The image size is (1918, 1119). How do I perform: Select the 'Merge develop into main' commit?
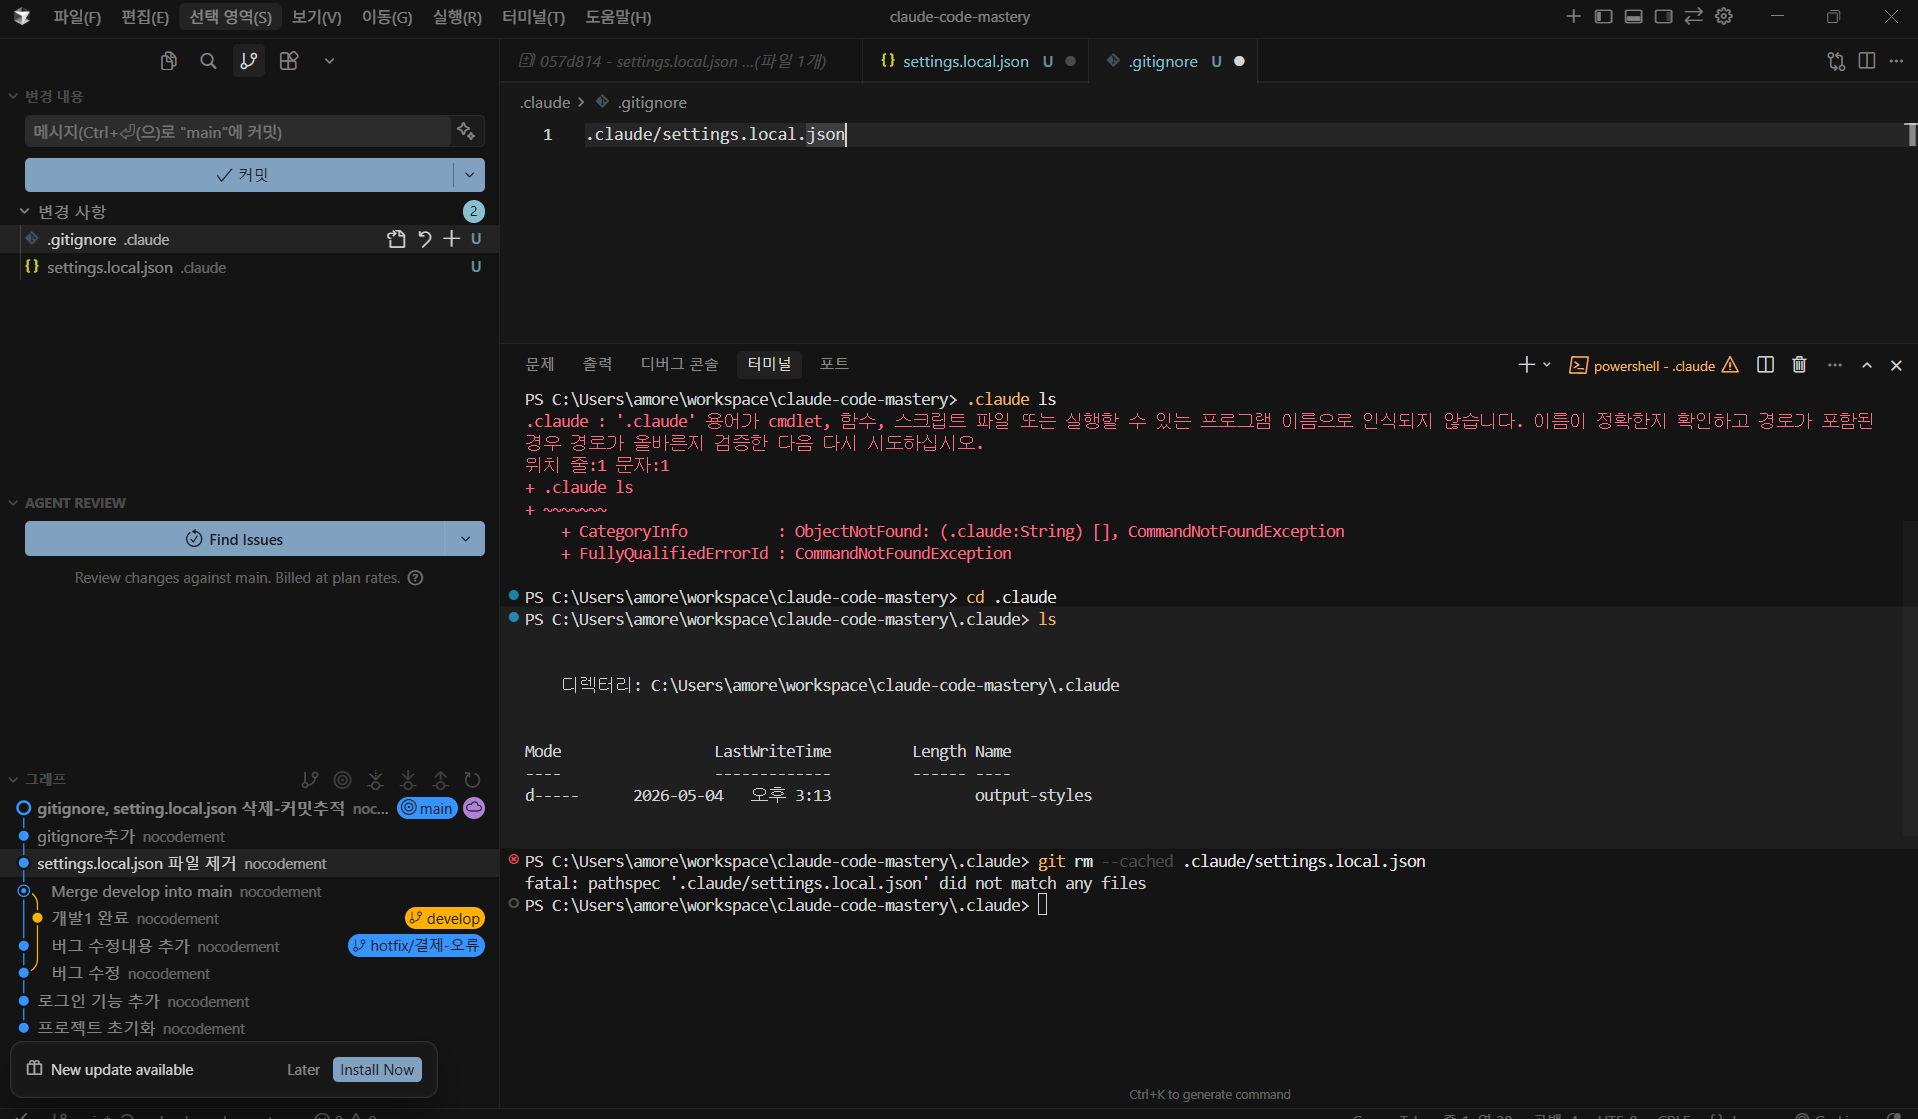click(250, 891)
